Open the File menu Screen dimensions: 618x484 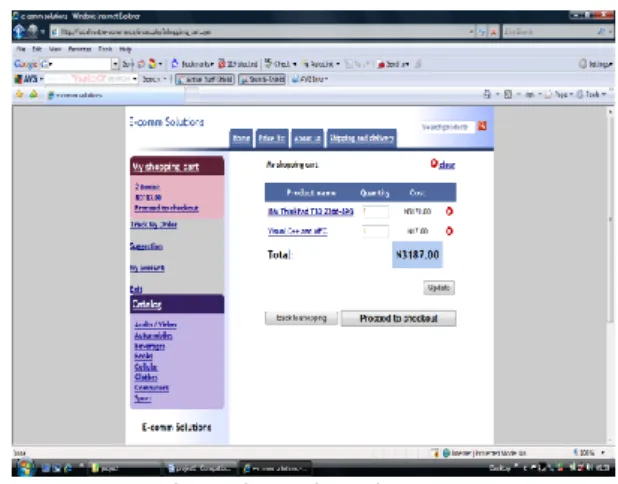coord(21,49)
